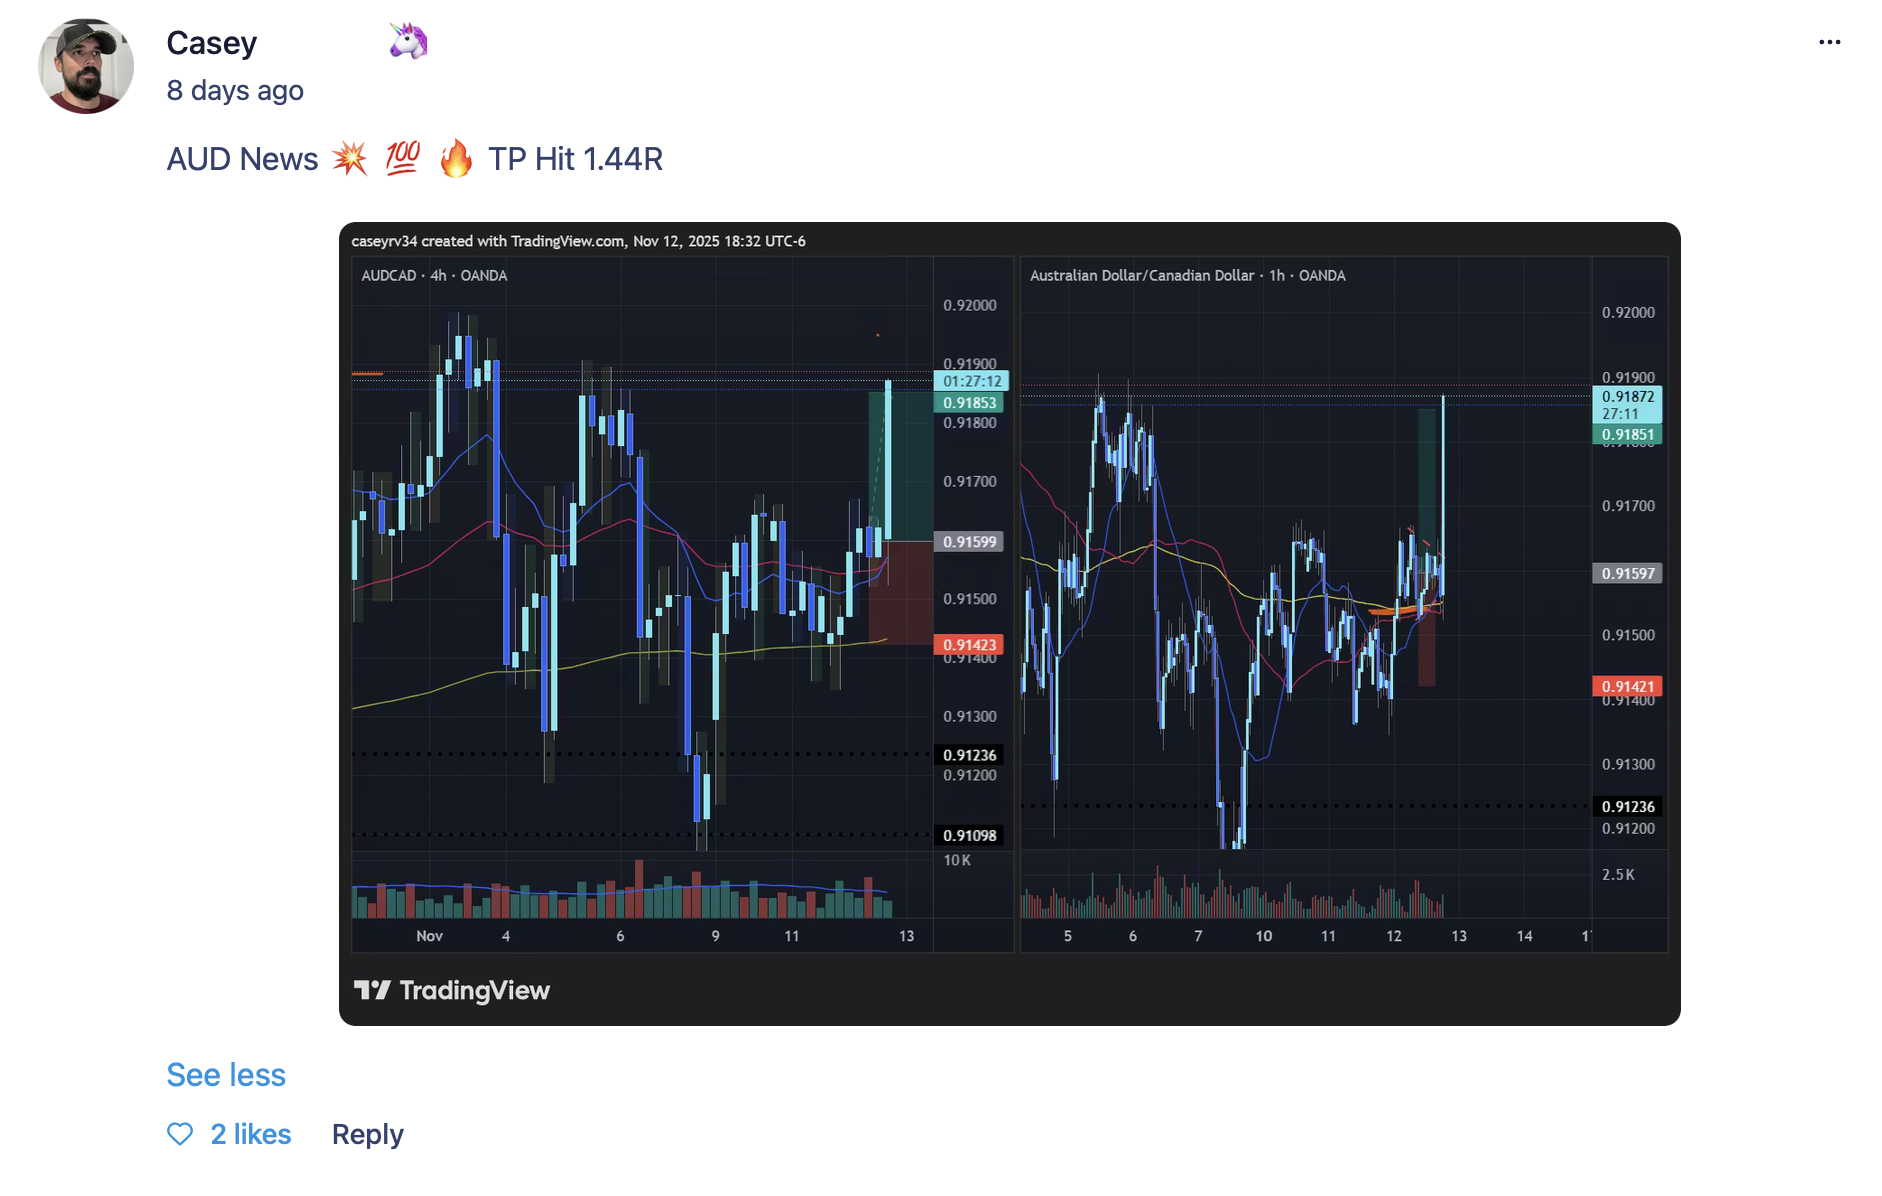This screenshot has width=1882, height=1196.
Task: Click the green 0.91853 target price label
Action: pyautogui.click(x=969, y=403)
